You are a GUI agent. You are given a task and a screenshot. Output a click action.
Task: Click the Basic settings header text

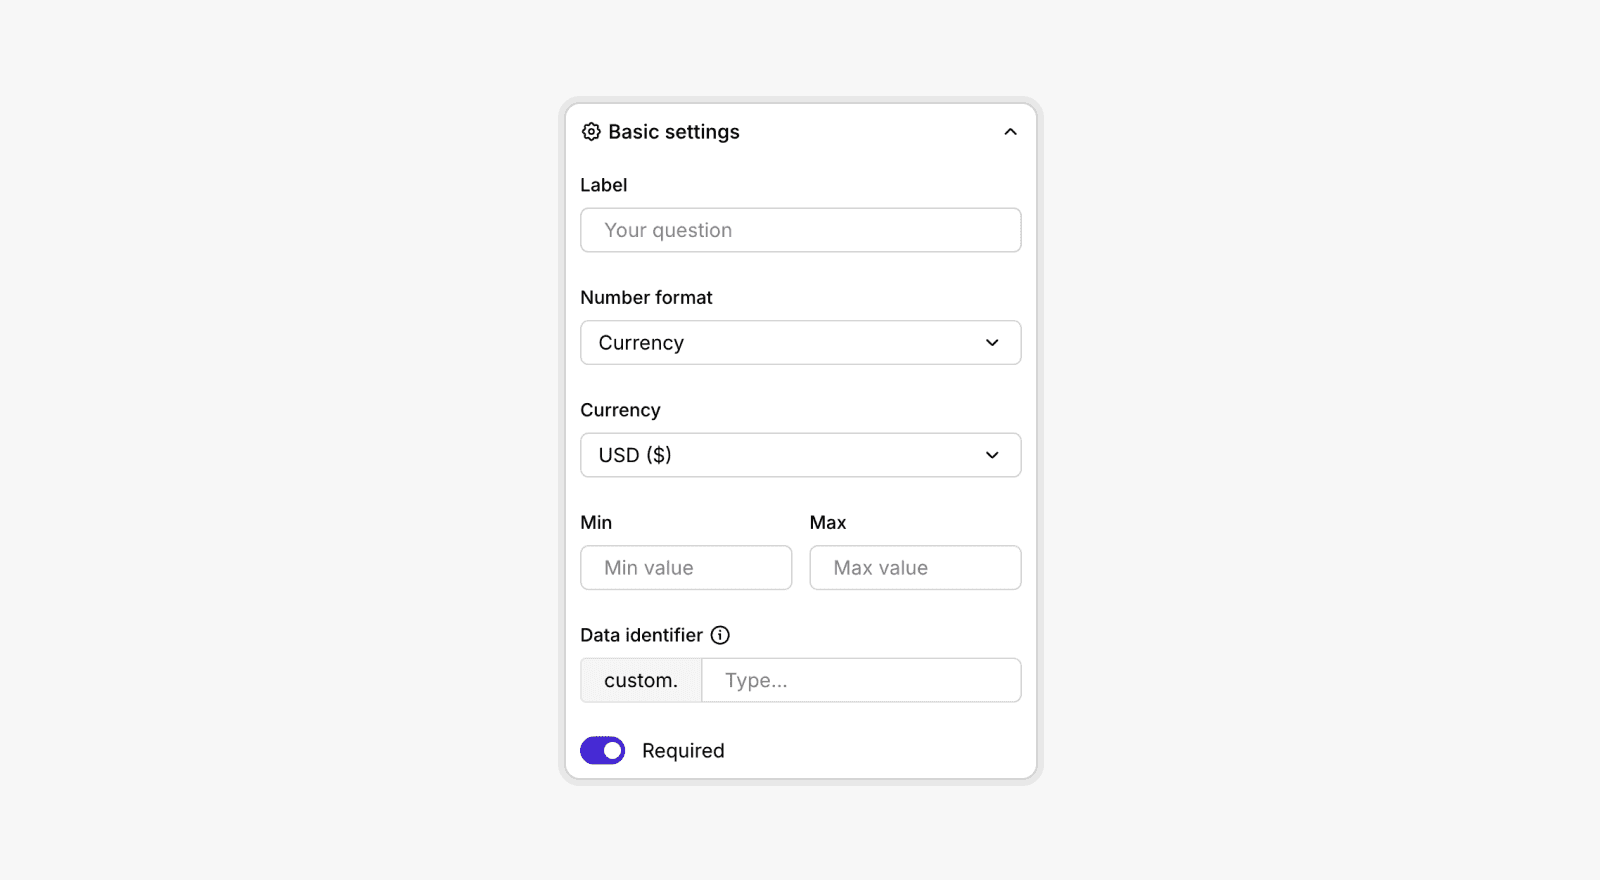(x=673, y=131)
